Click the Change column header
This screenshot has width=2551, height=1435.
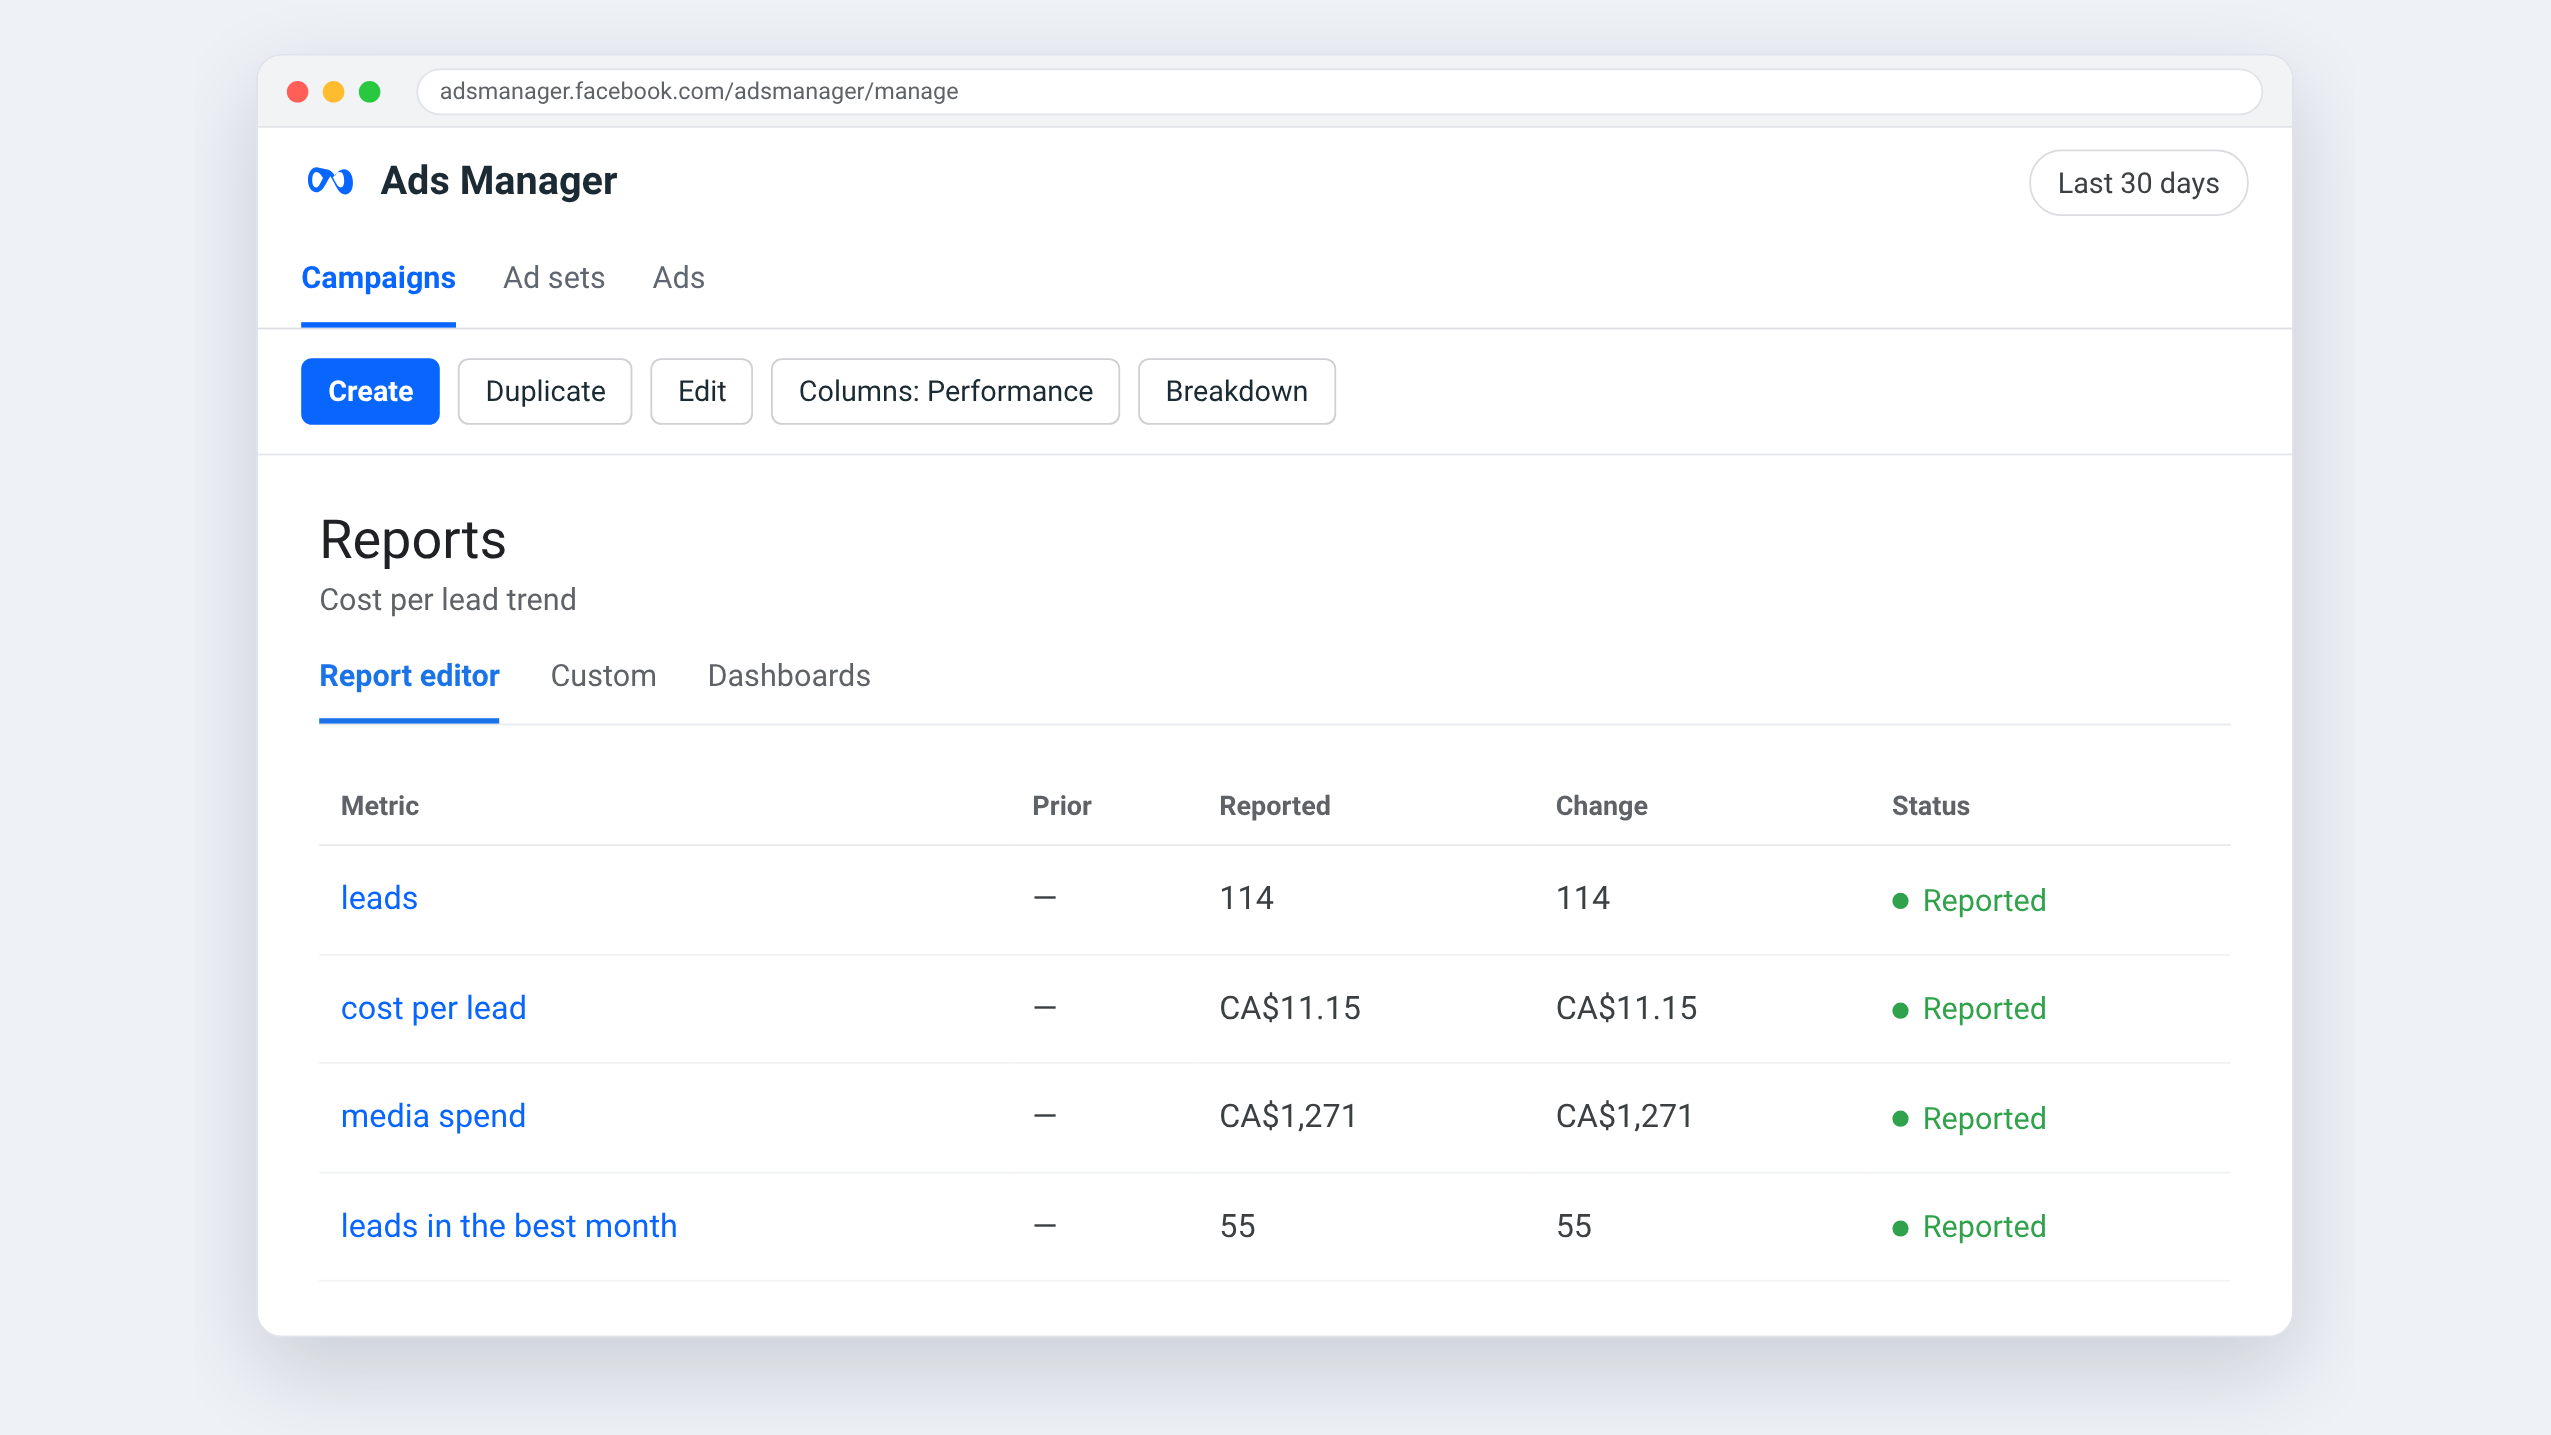point(1601,806)
